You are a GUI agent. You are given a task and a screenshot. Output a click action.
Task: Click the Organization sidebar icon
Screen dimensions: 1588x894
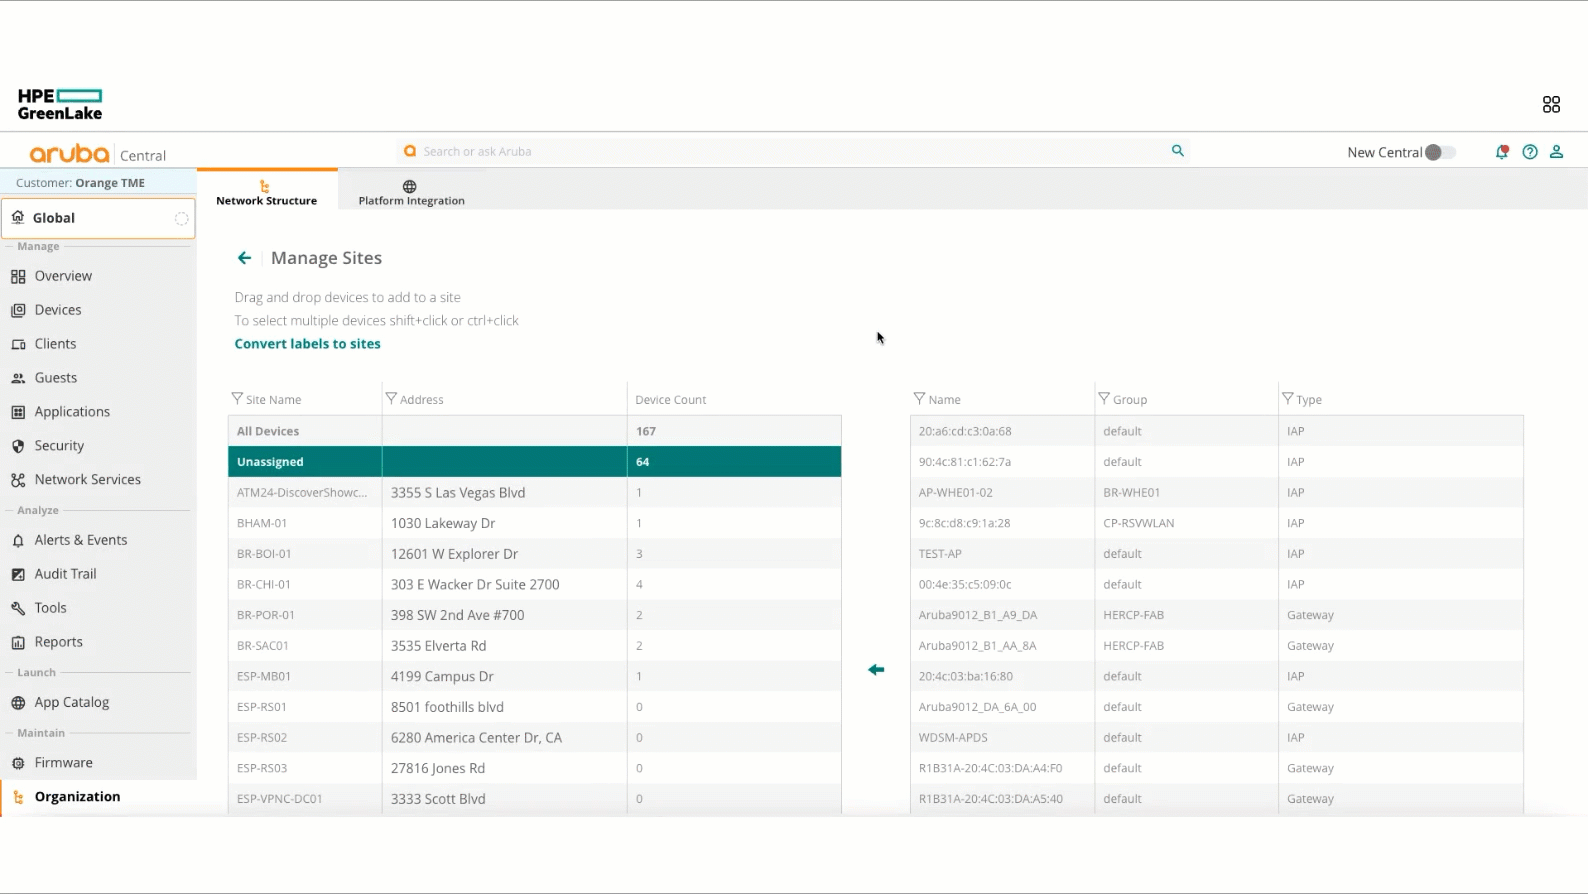(18, 797)
